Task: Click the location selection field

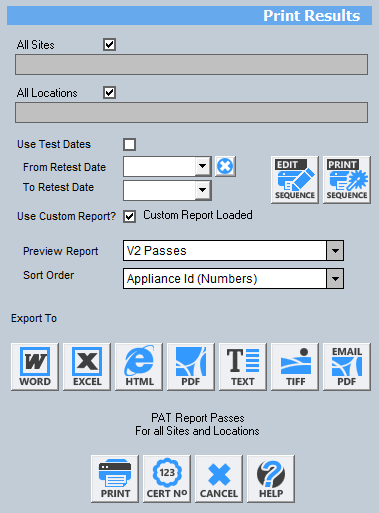Action: 191,113
